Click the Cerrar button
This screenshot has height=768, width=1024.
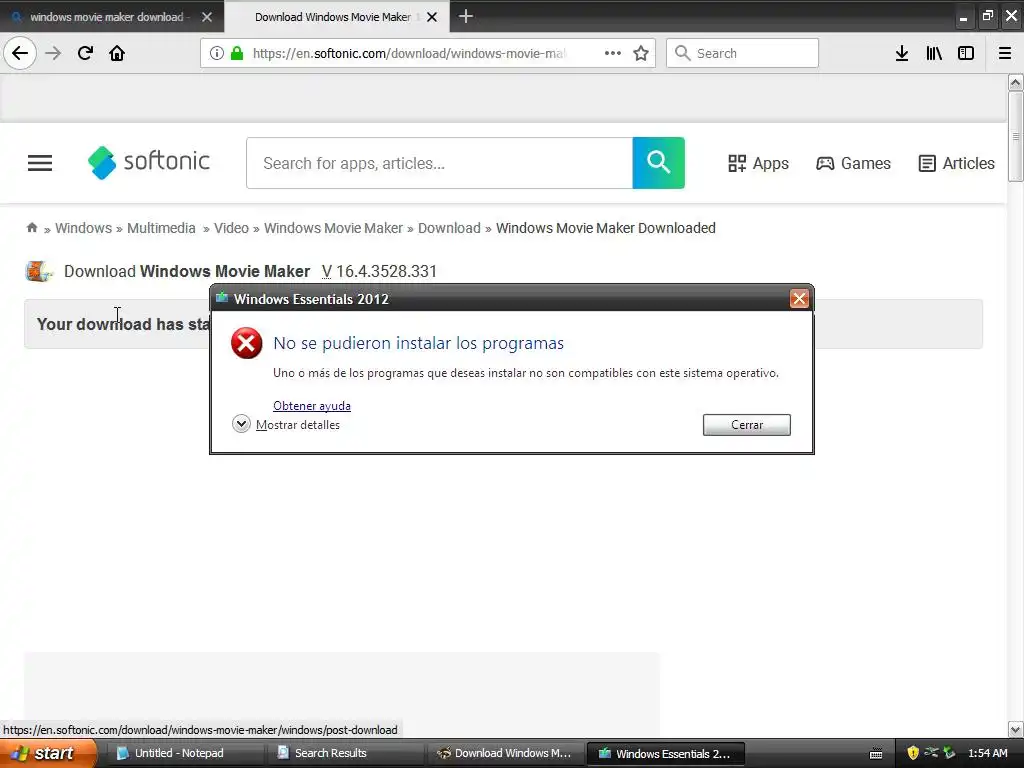click(x=746, y=425)
